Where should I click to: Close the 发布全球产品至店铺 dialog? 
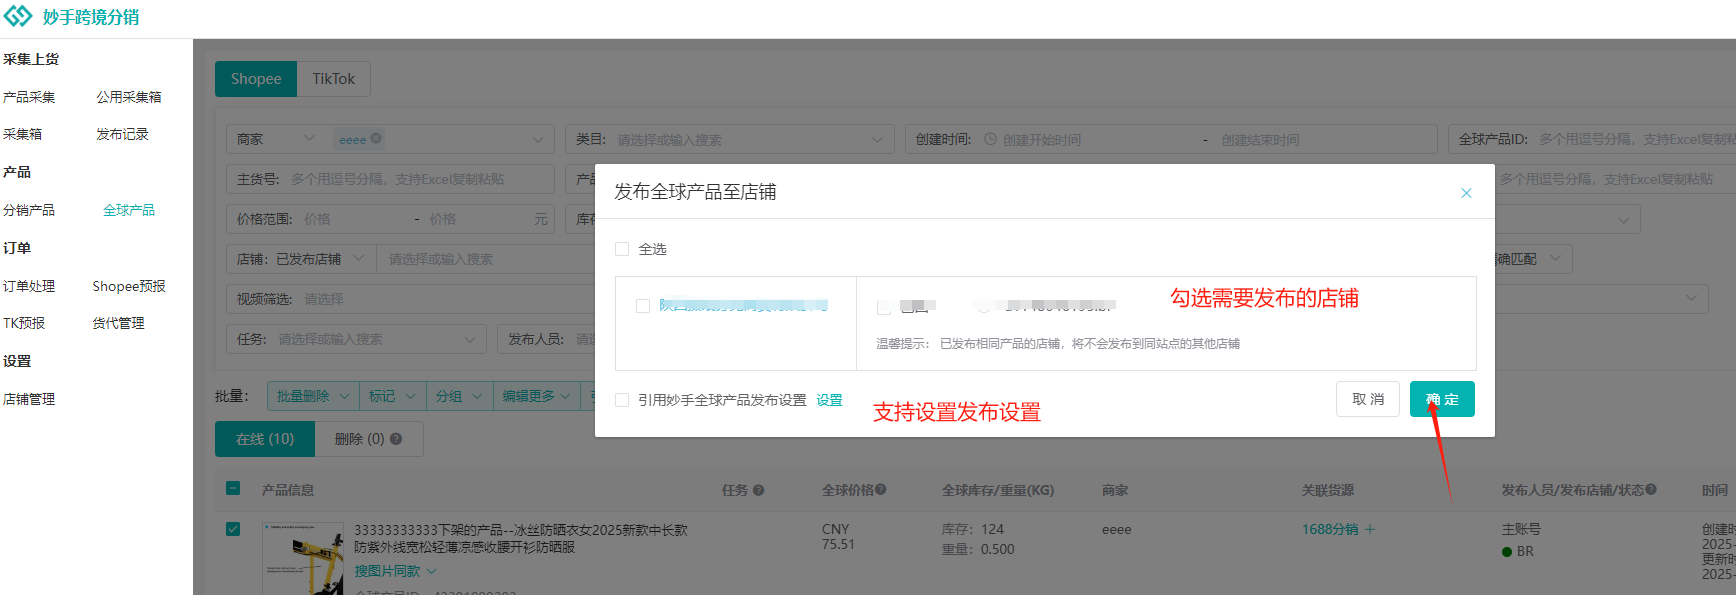(1466, 193)
